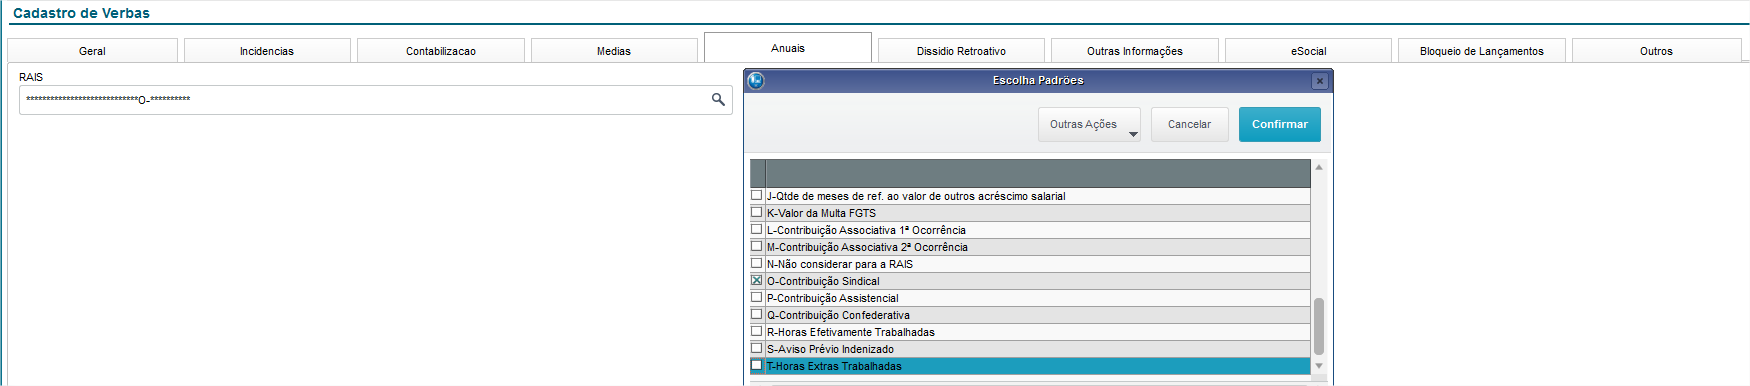Click the globe icon in dialog title bar
1750x386 pixels.
pos(756,80)
